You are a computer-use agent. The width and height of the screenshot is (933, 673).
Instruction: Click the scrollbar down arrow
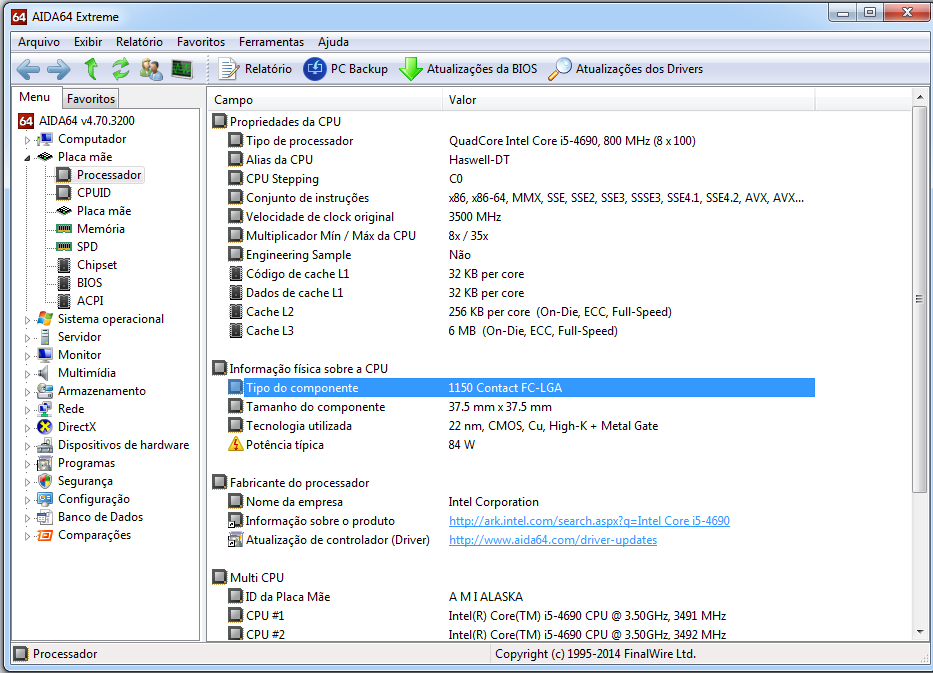click(919, 633)
